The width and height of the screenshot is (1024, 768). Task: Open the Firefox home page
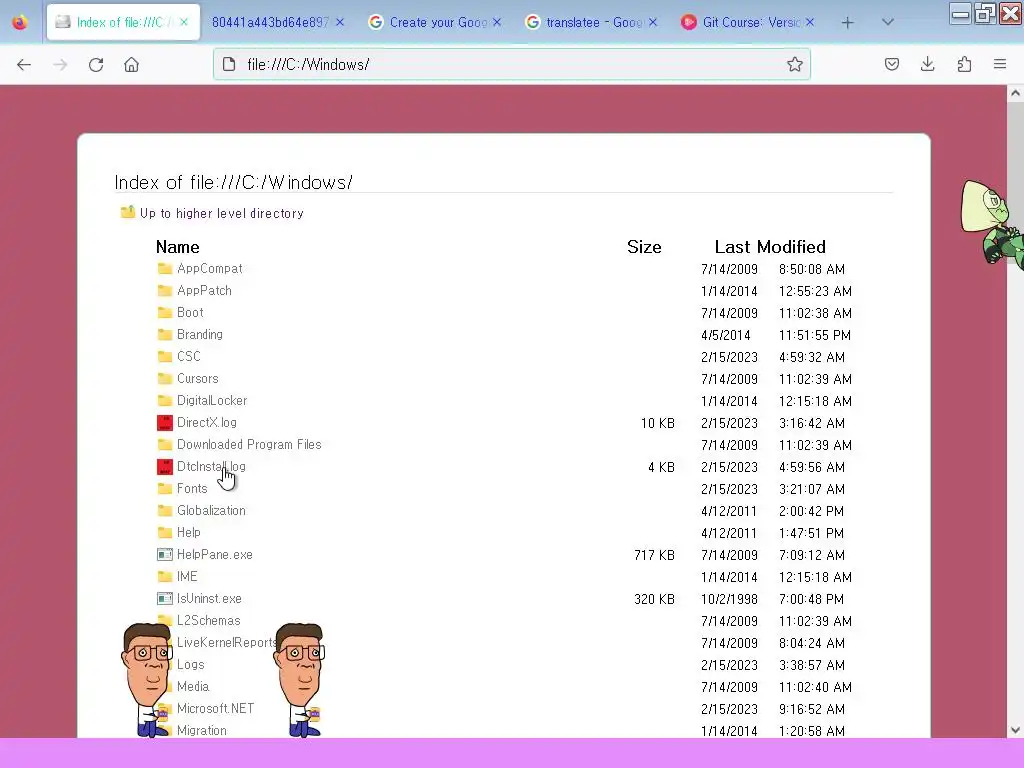131,65
